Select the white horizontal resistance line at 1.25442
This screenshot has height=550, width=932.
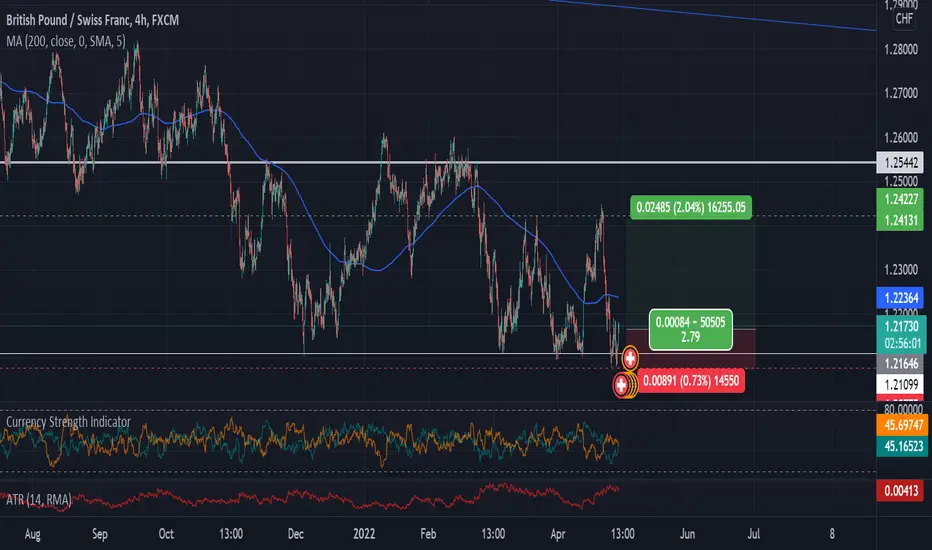coord(438,162)
